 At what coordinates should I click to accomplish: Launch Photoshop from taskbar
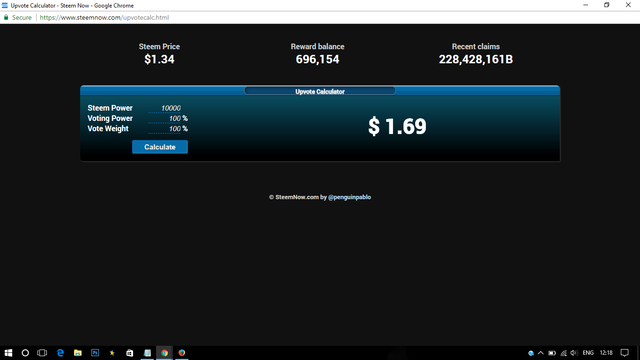click(95, 353)
